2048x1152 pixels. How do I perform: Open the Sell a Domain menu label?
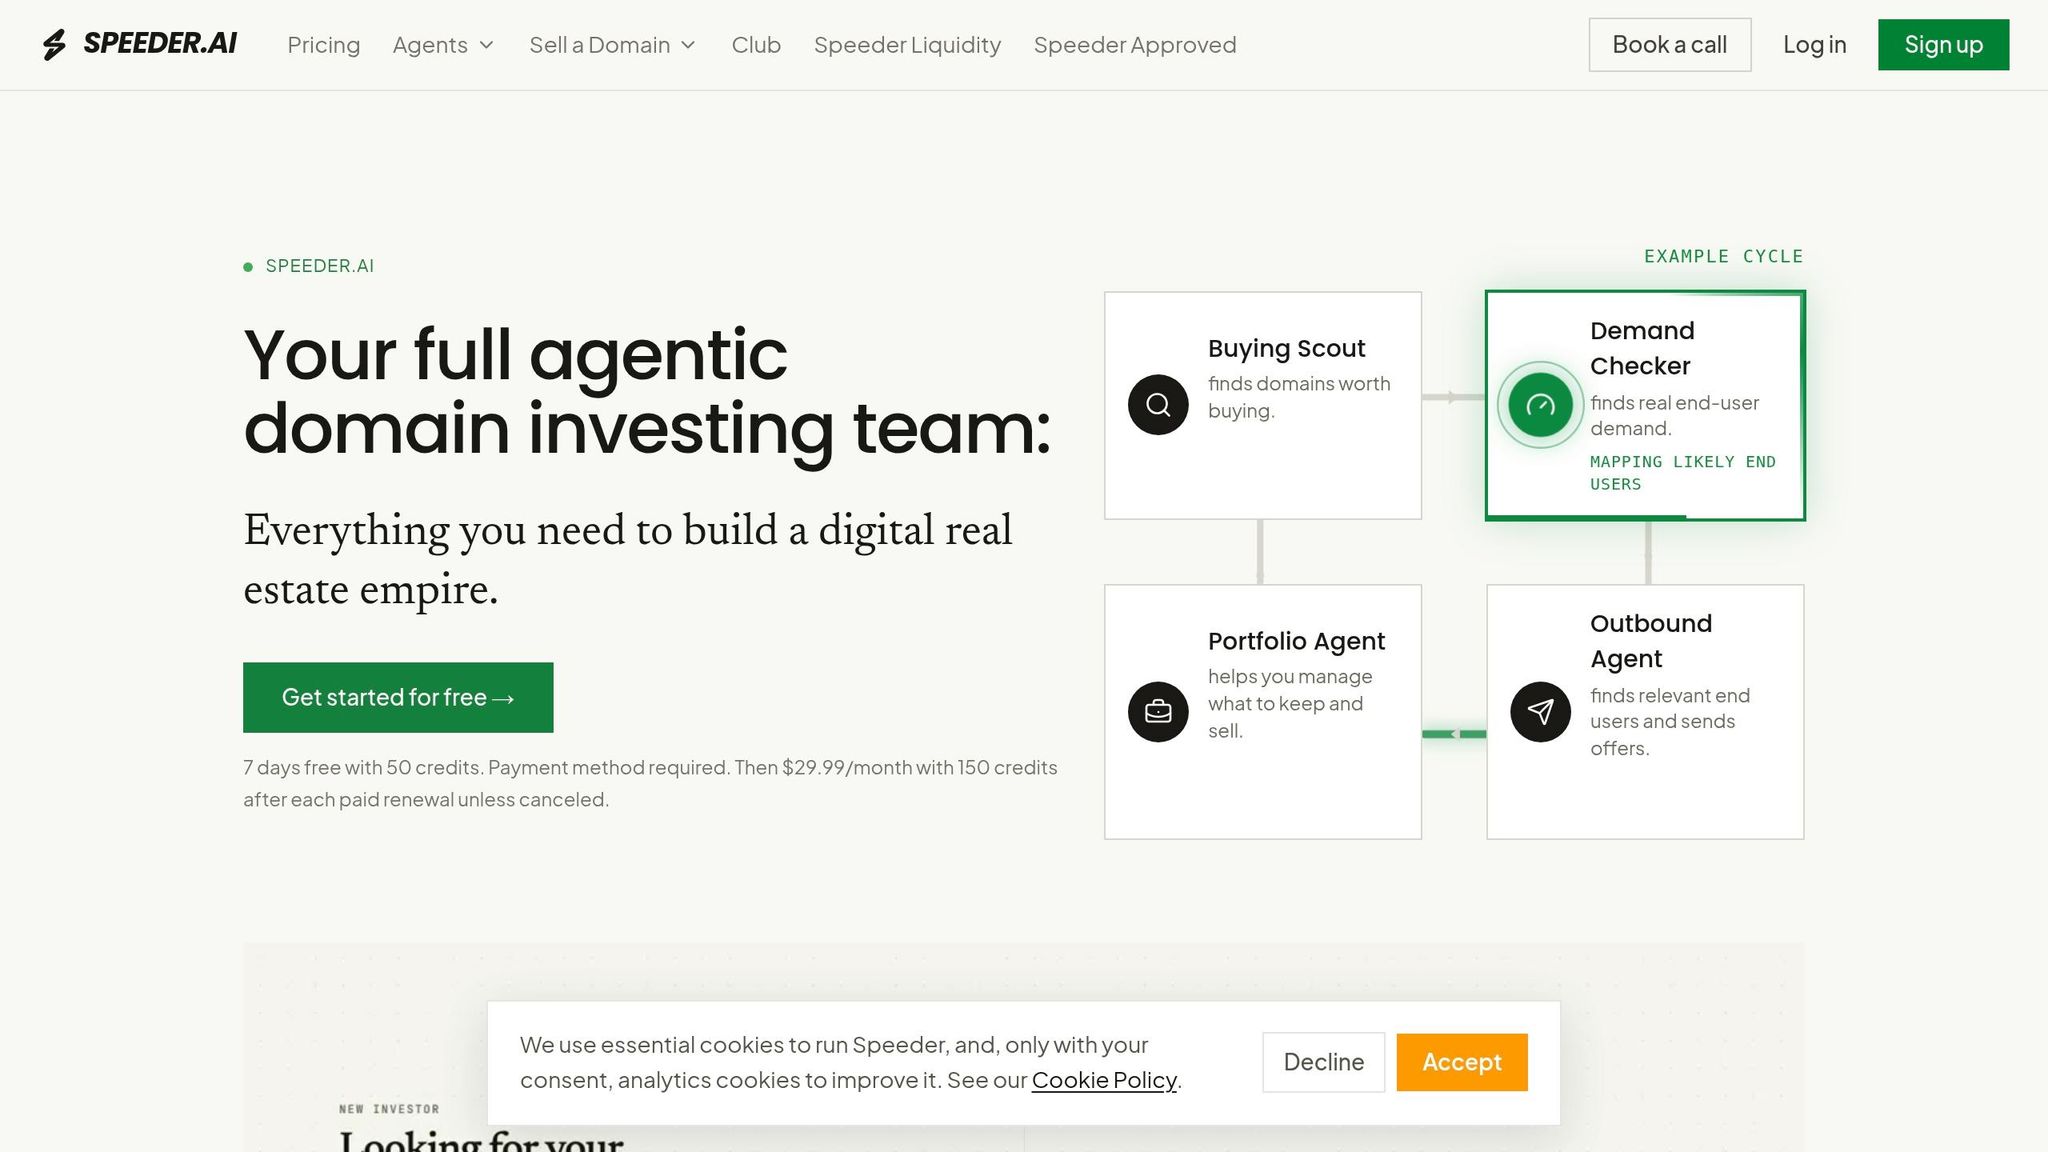click(600, 45)
